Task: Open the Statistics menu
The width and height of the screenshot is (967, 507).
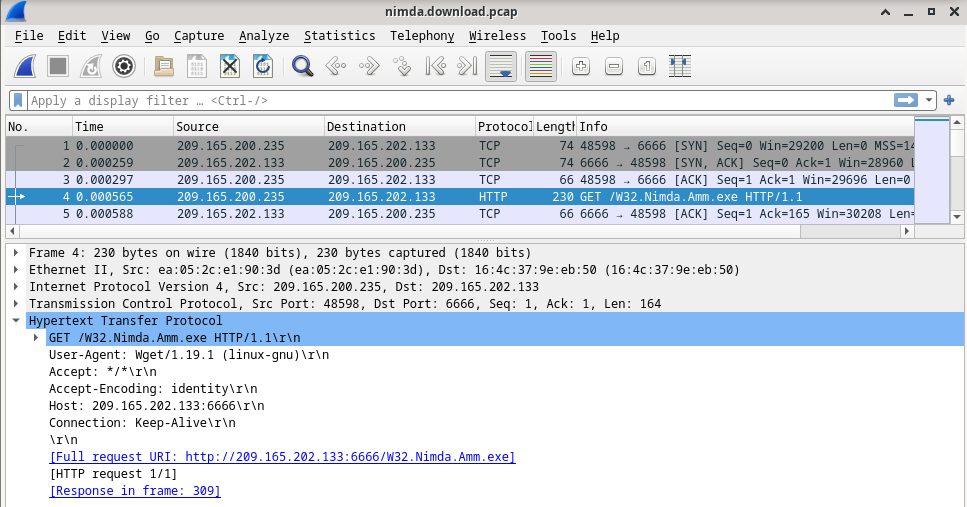Action: [339, 36]
